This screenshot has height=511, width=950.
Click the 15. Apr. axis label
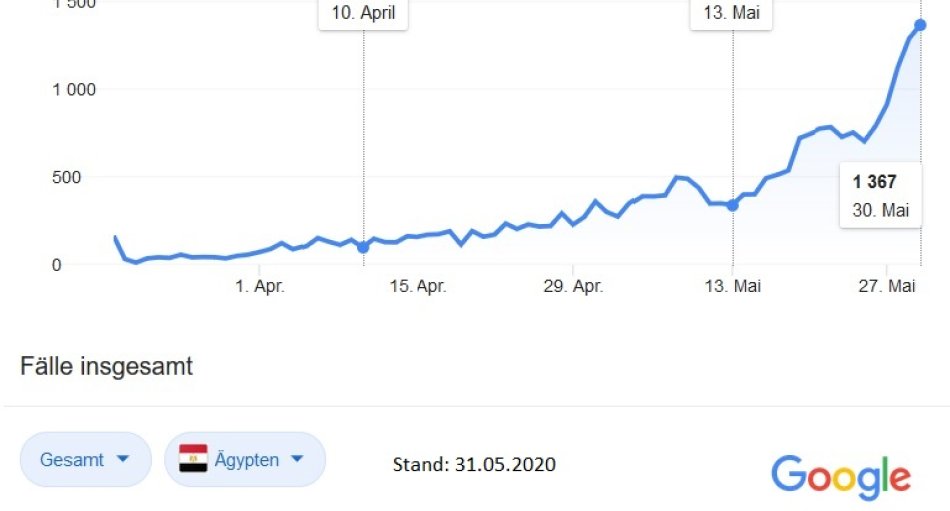pos(417,287)
